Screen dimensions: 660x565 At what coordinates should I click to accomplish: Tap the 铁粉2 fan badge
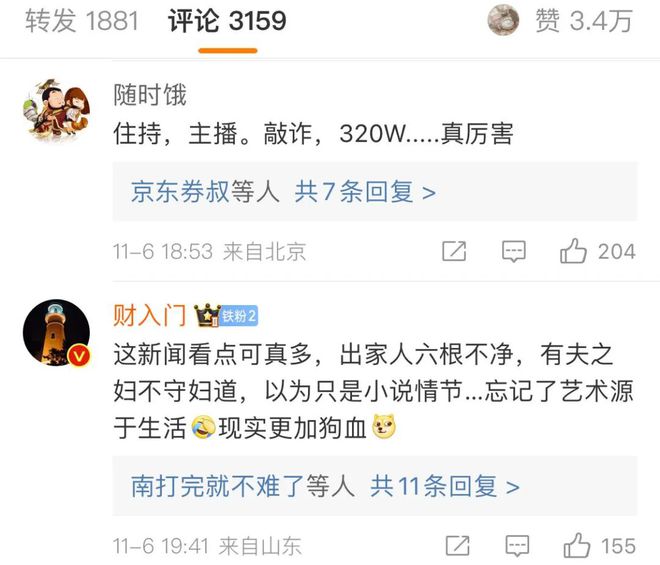click(x=239, y=315)
